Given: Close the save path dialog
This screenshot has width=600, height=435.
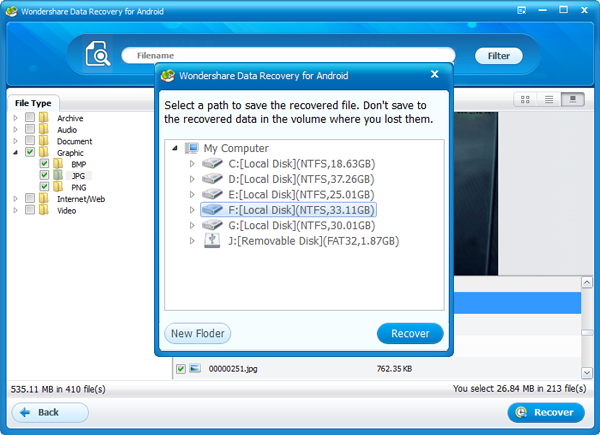Looking at the screenshot, I should pyautogui.click(x=434, y=74).
